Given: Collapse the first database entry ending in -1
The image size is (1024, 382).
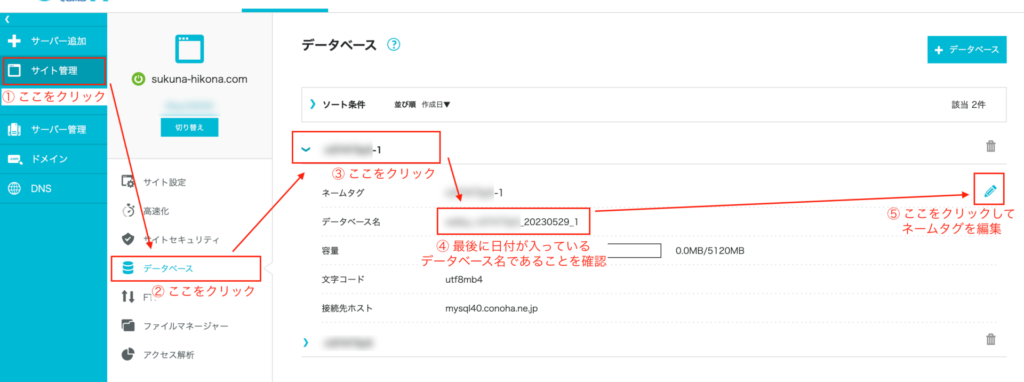Looking at the screenshot, I should tap(305, 150).
